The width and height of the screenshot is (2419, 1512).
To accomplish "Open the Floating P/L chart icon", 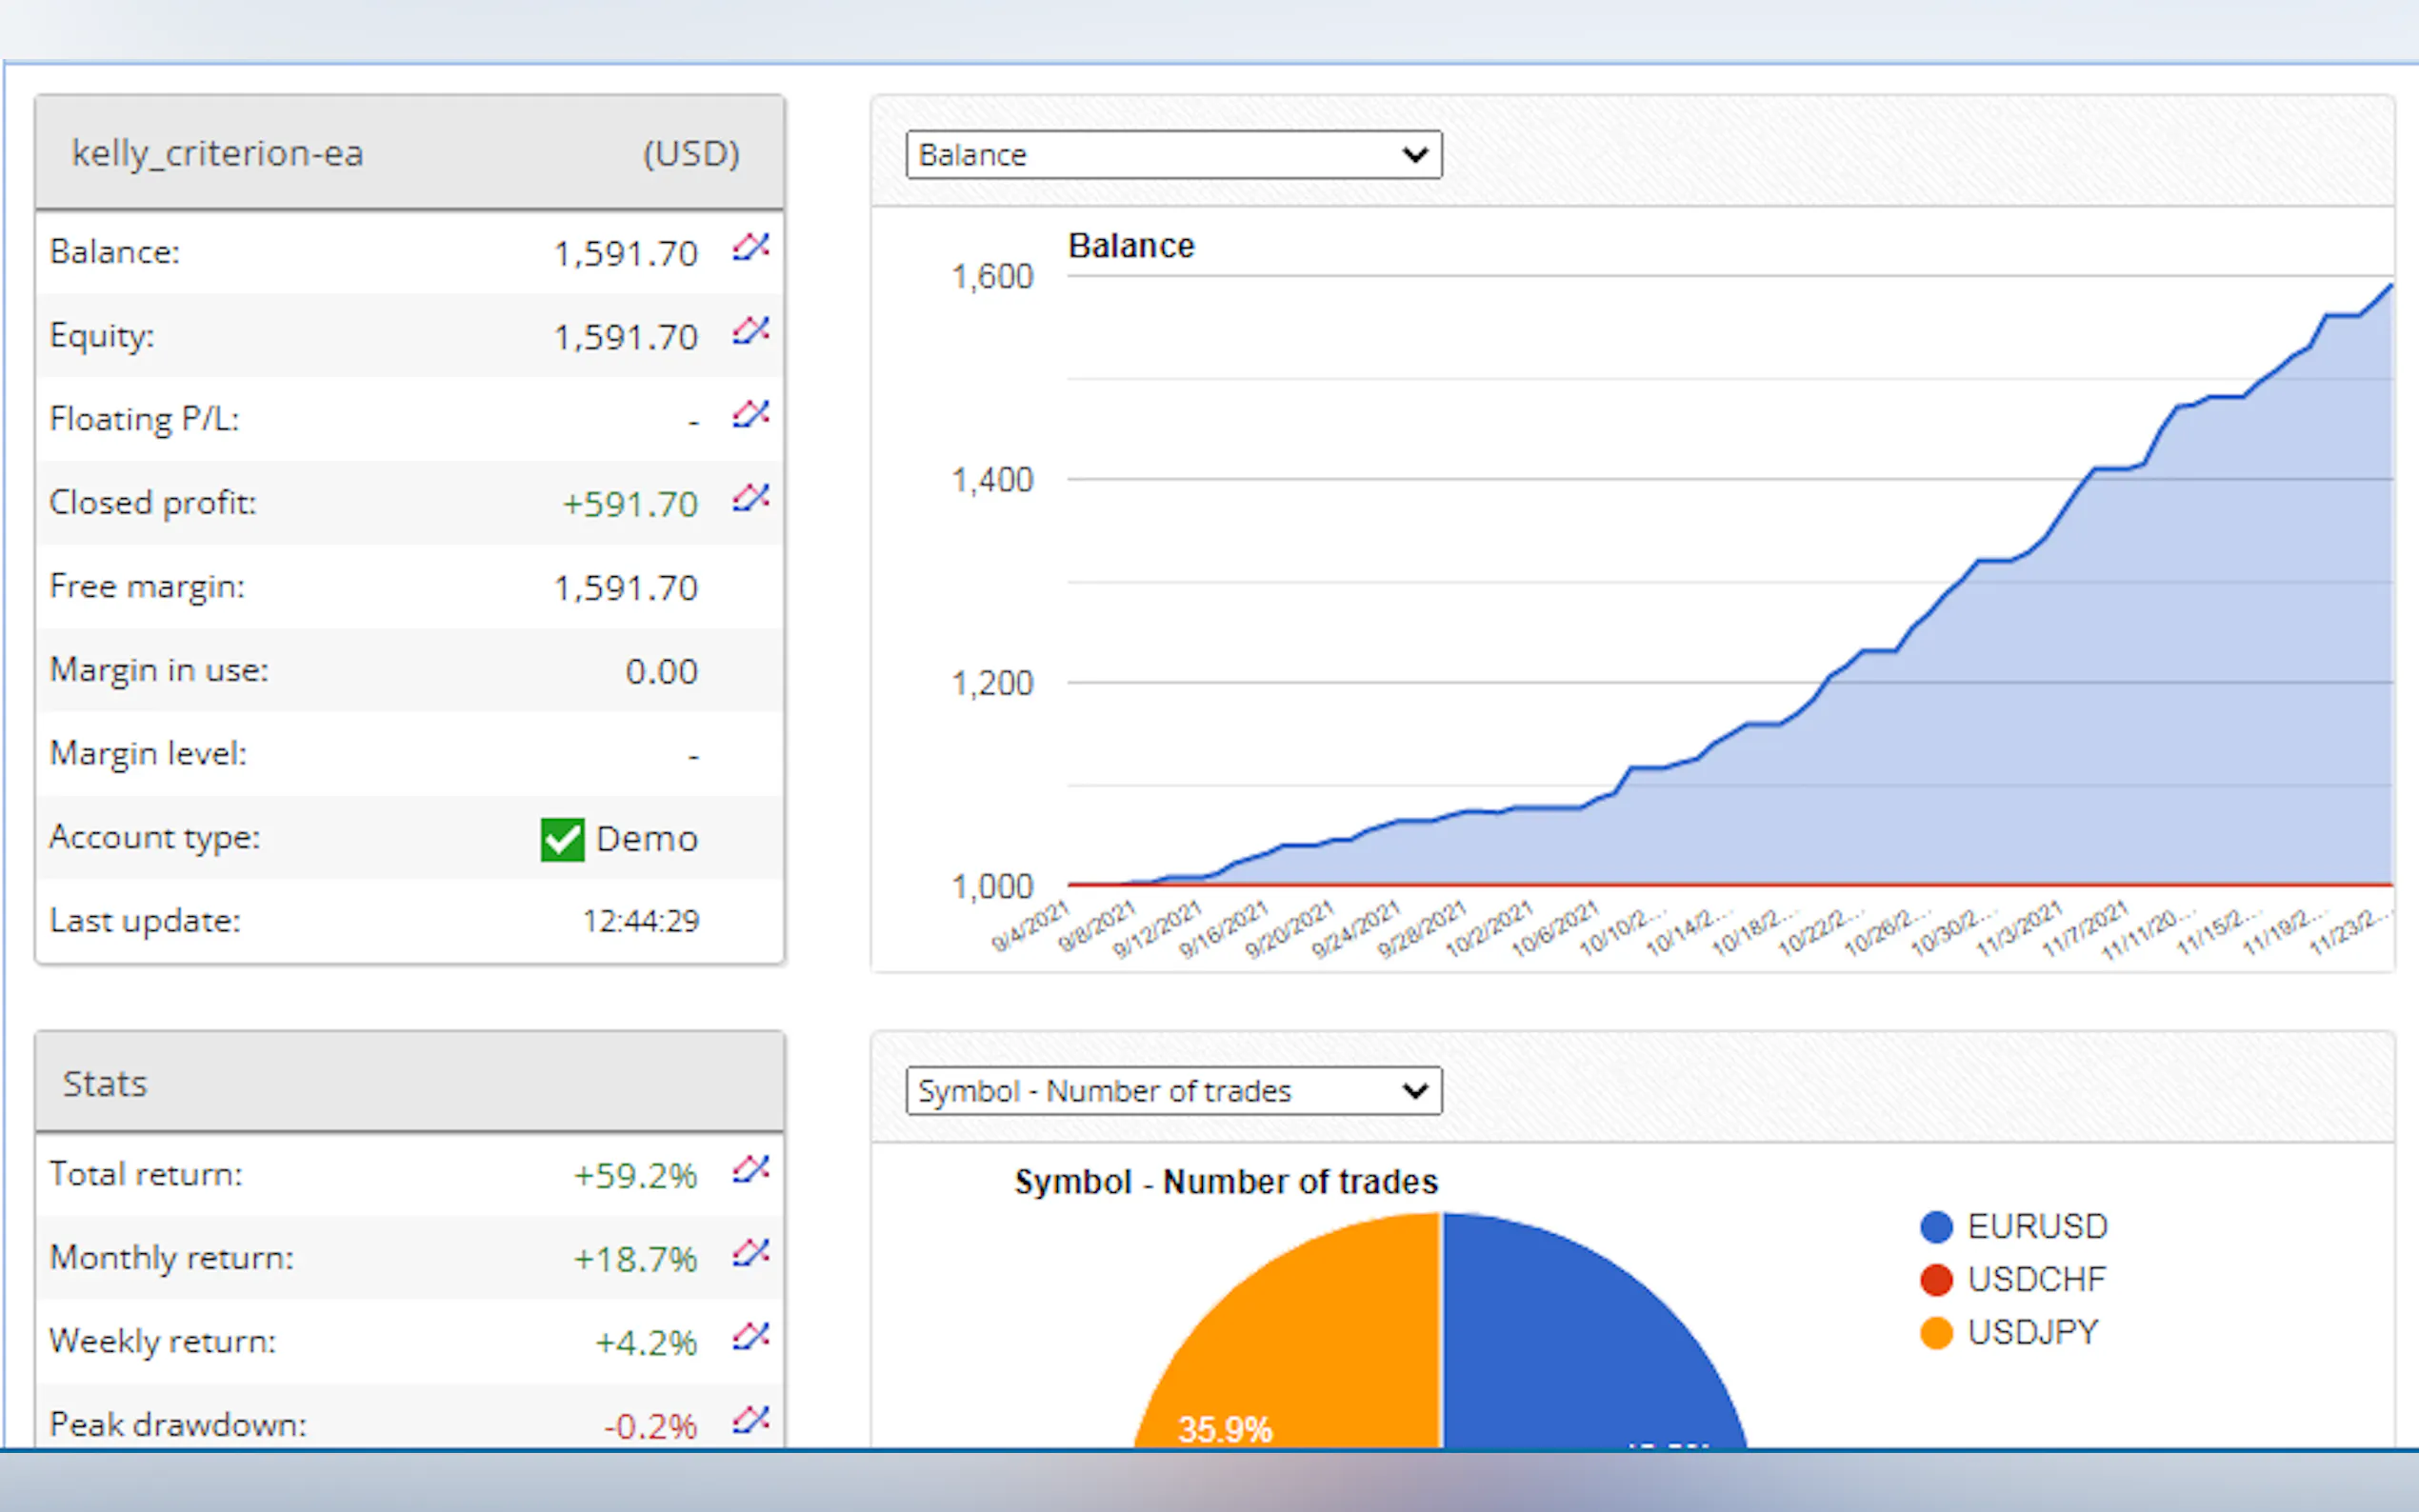I will [750, 414].
